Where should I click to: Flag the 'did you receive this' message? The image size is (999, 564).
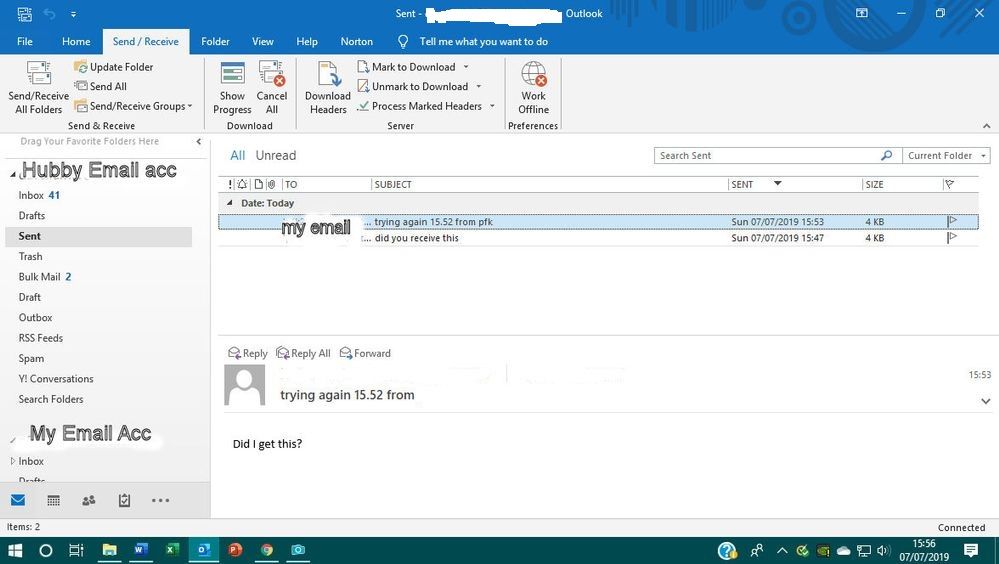coord(952,238)
